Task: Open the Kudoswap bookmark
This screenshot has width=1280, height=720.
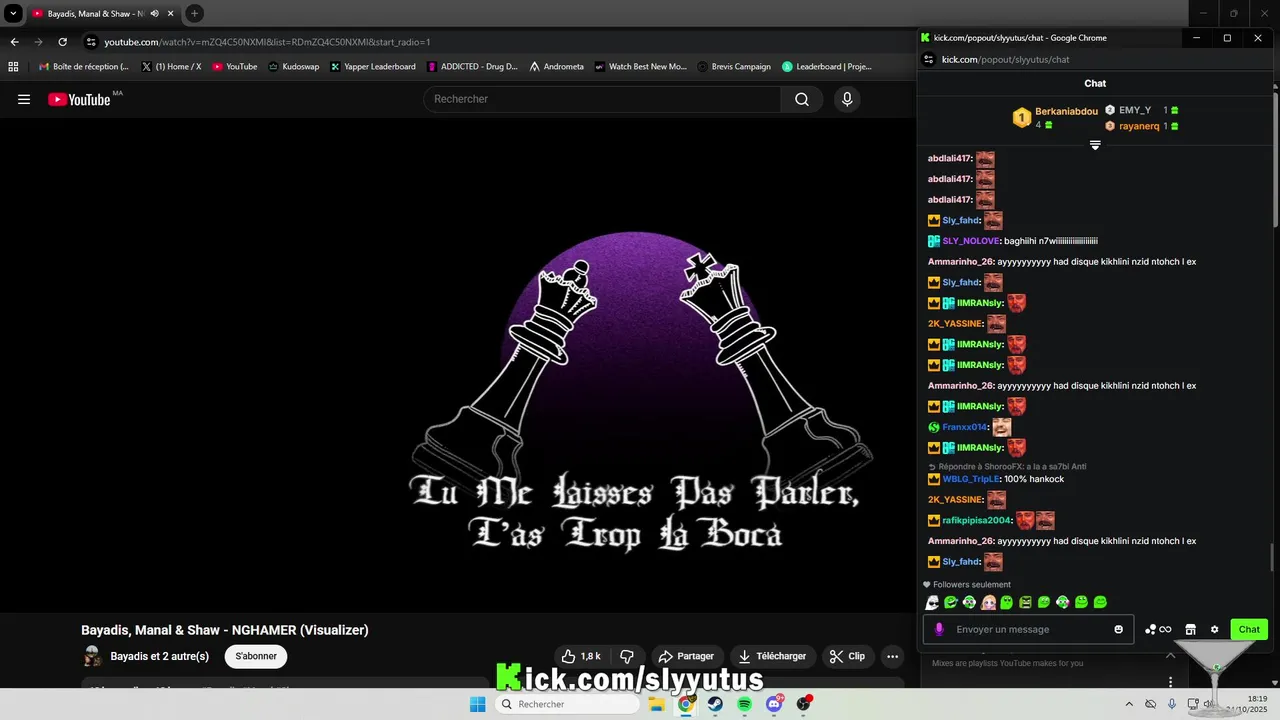Action: tap(293, 67)
